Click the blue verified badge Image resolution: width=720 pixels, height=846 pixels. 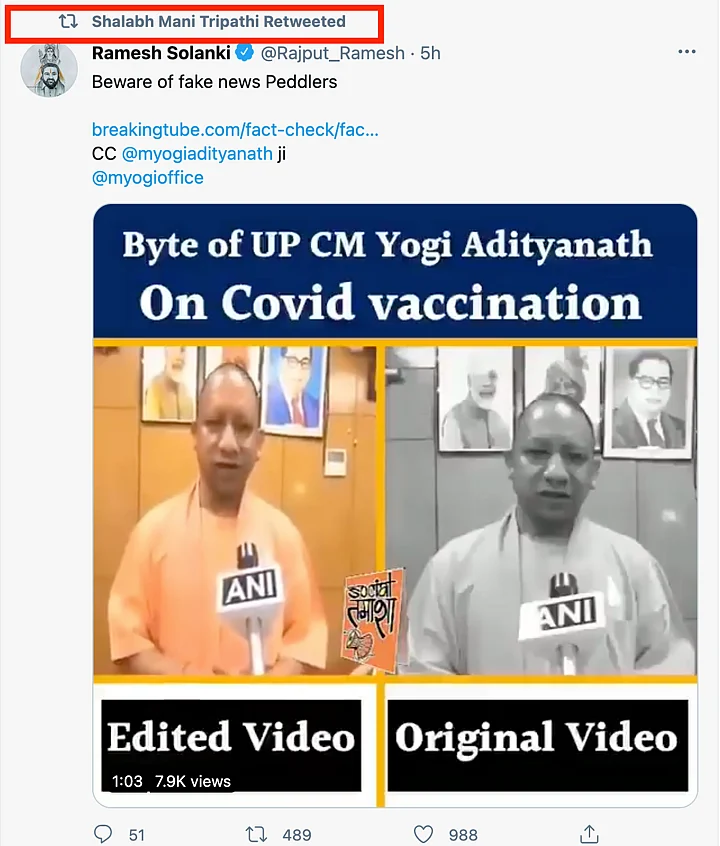click(244, 53)
